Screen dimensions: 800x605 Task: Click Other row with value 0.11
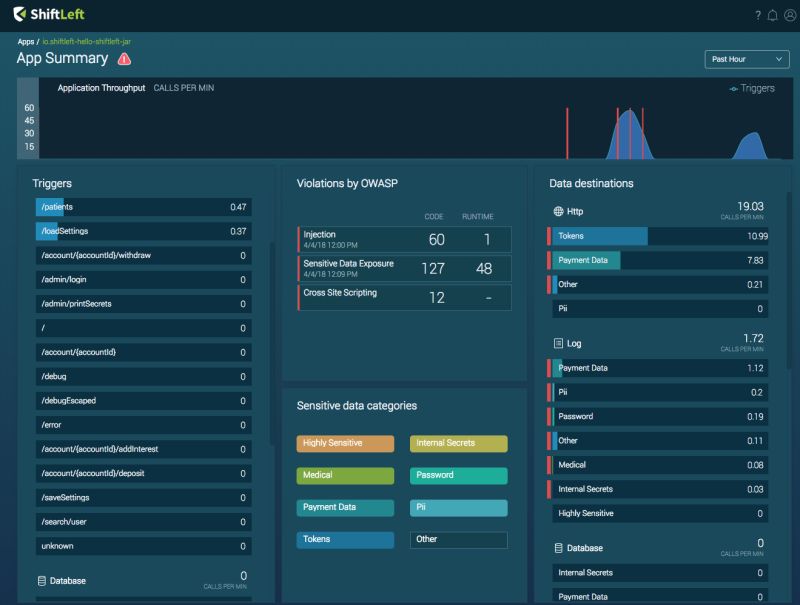pos(658,441)
